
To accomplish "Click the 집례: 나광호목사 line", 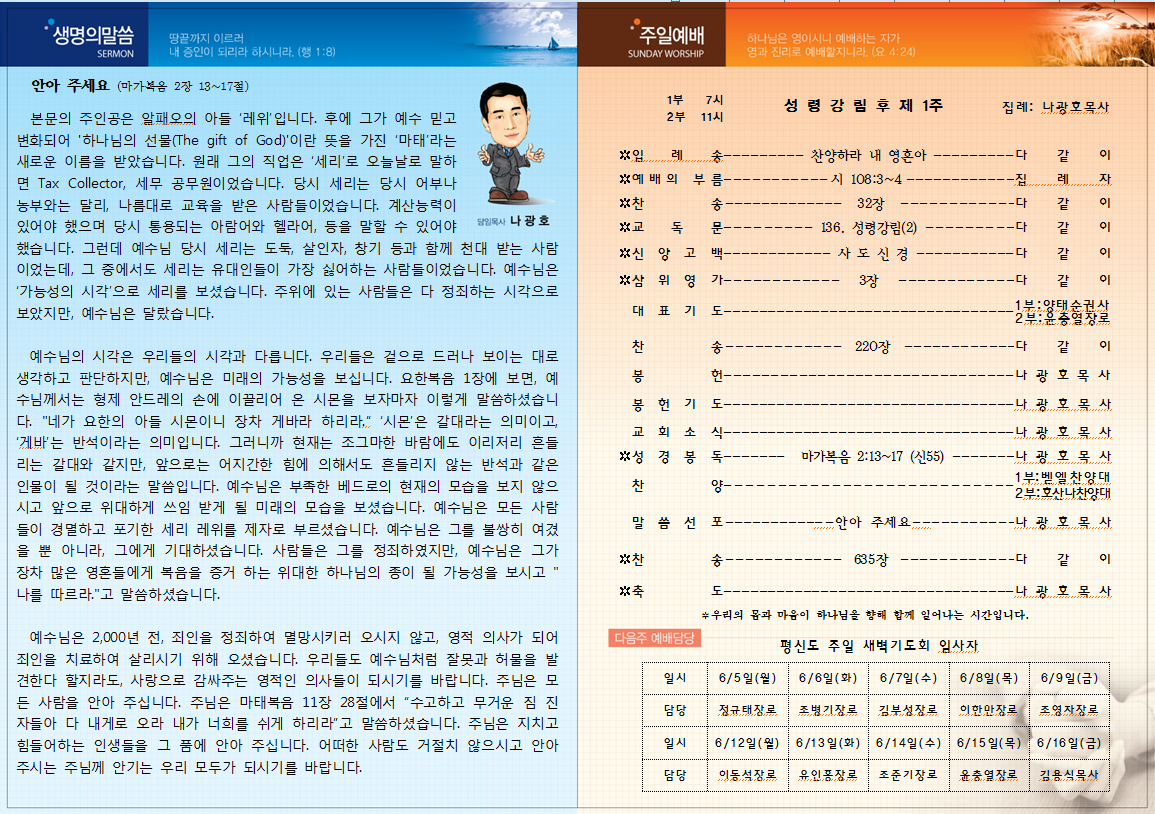I will point(1055,108).
